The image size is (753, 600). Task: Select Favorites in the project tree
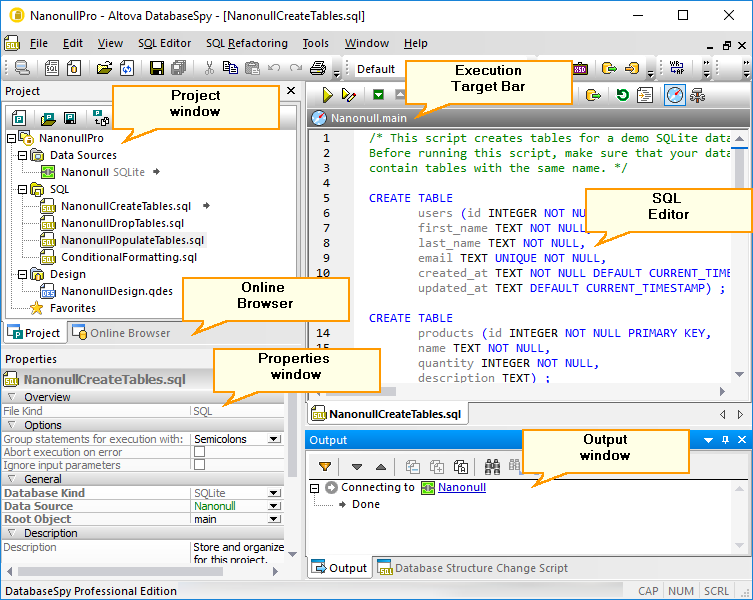73,308
